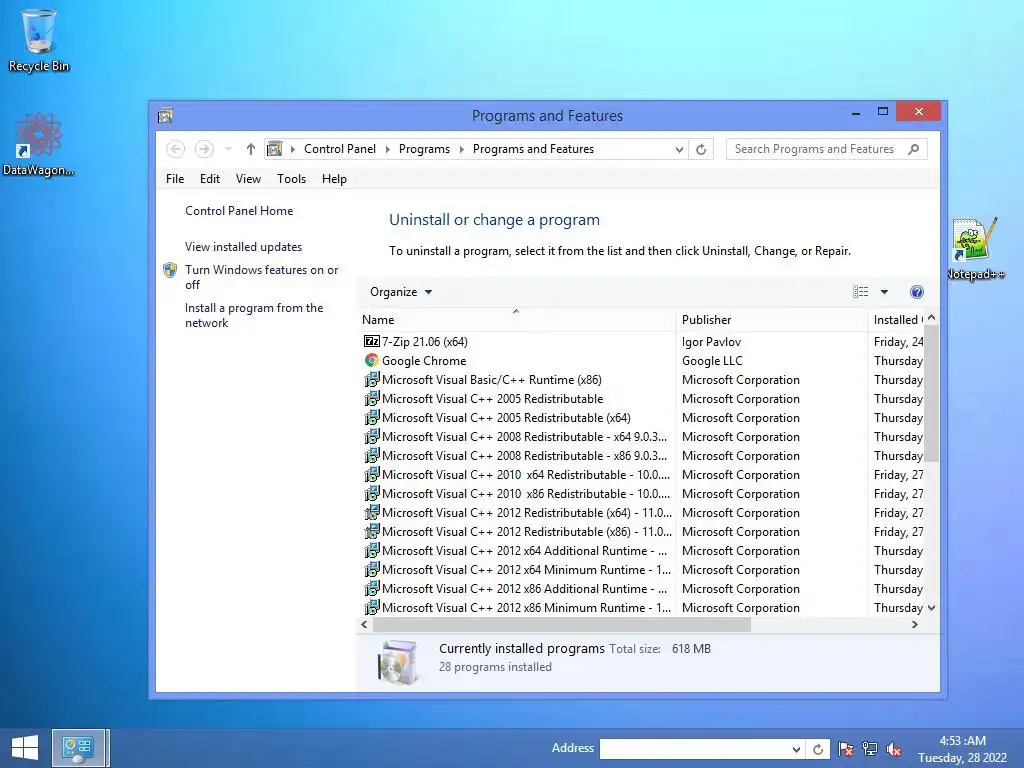1024x768 pixels.
Task: Select Visual C++ 2012 x86 Additional Runtime
Action: pos(517,588)
